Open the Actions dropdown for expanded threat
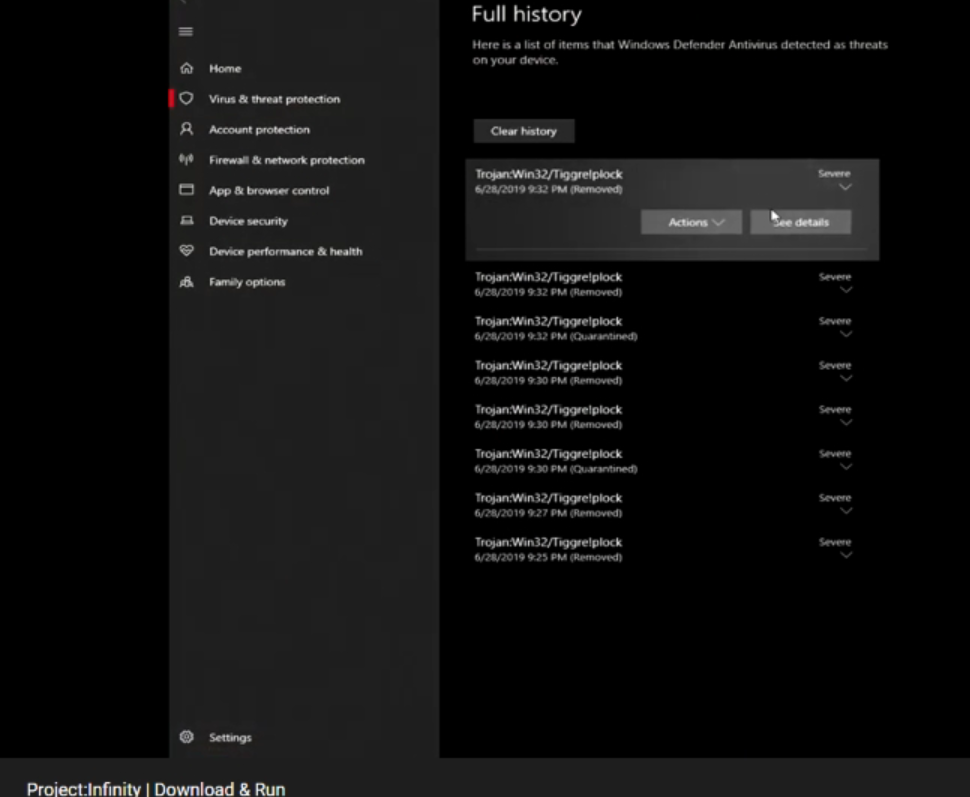Viewport: 970px width, 797px height. (x=692, y=222)
